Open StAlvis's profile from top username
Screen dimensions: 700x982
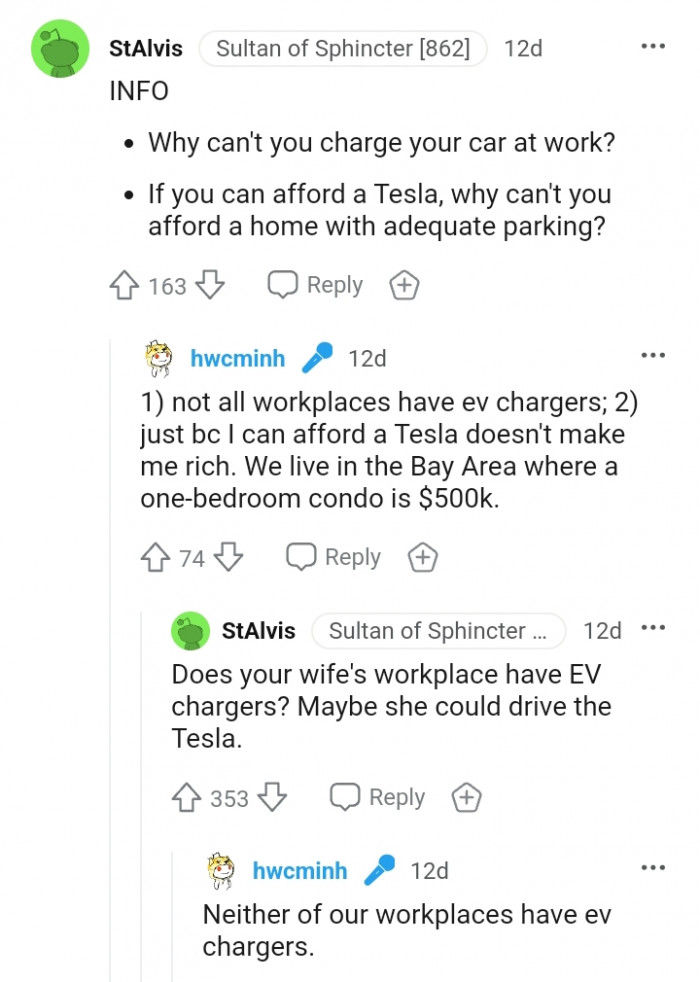pos(146,48)
